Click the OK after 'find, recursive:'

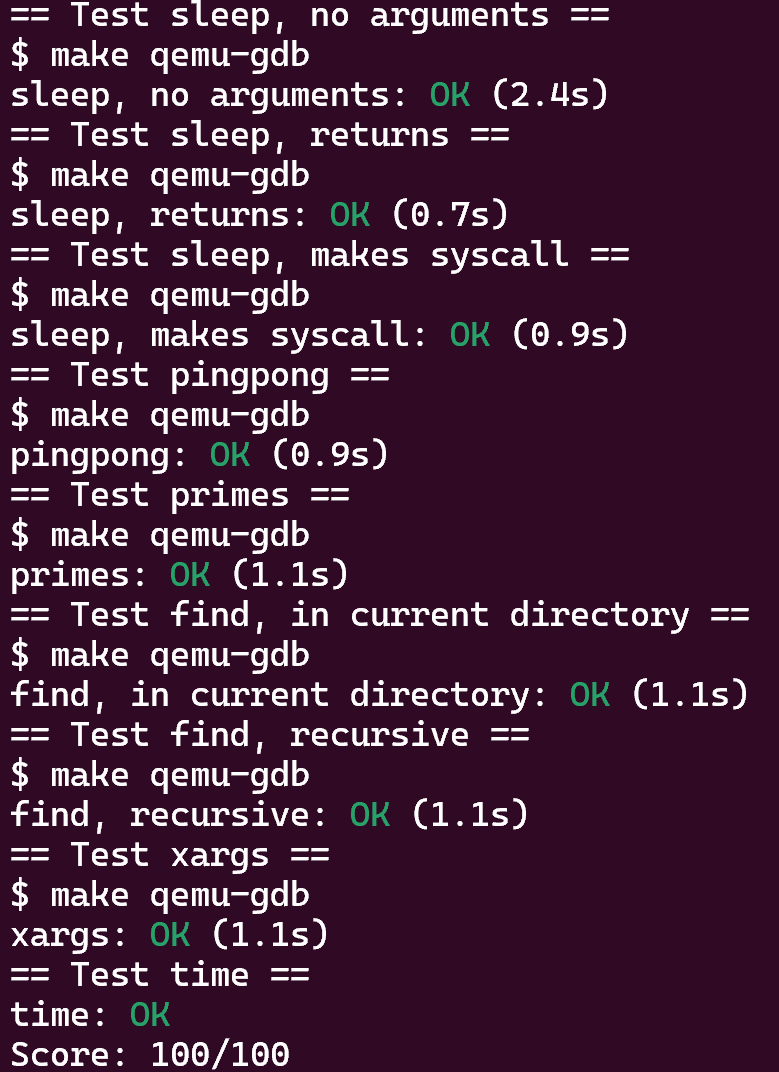click(370, 814)
